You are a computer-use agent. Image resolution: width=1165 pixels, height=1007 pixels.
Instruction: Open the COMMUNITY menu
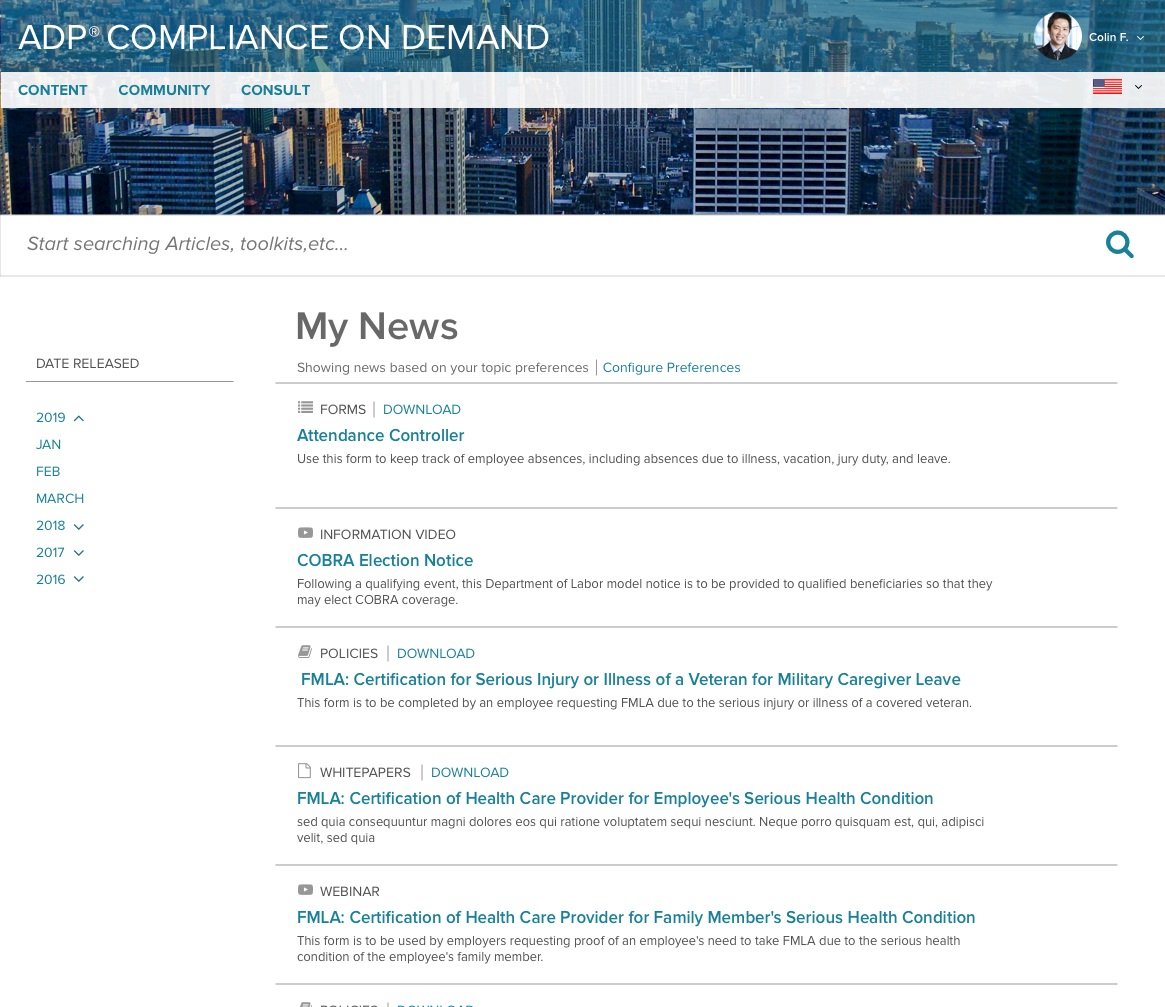[x=164, y=90]
